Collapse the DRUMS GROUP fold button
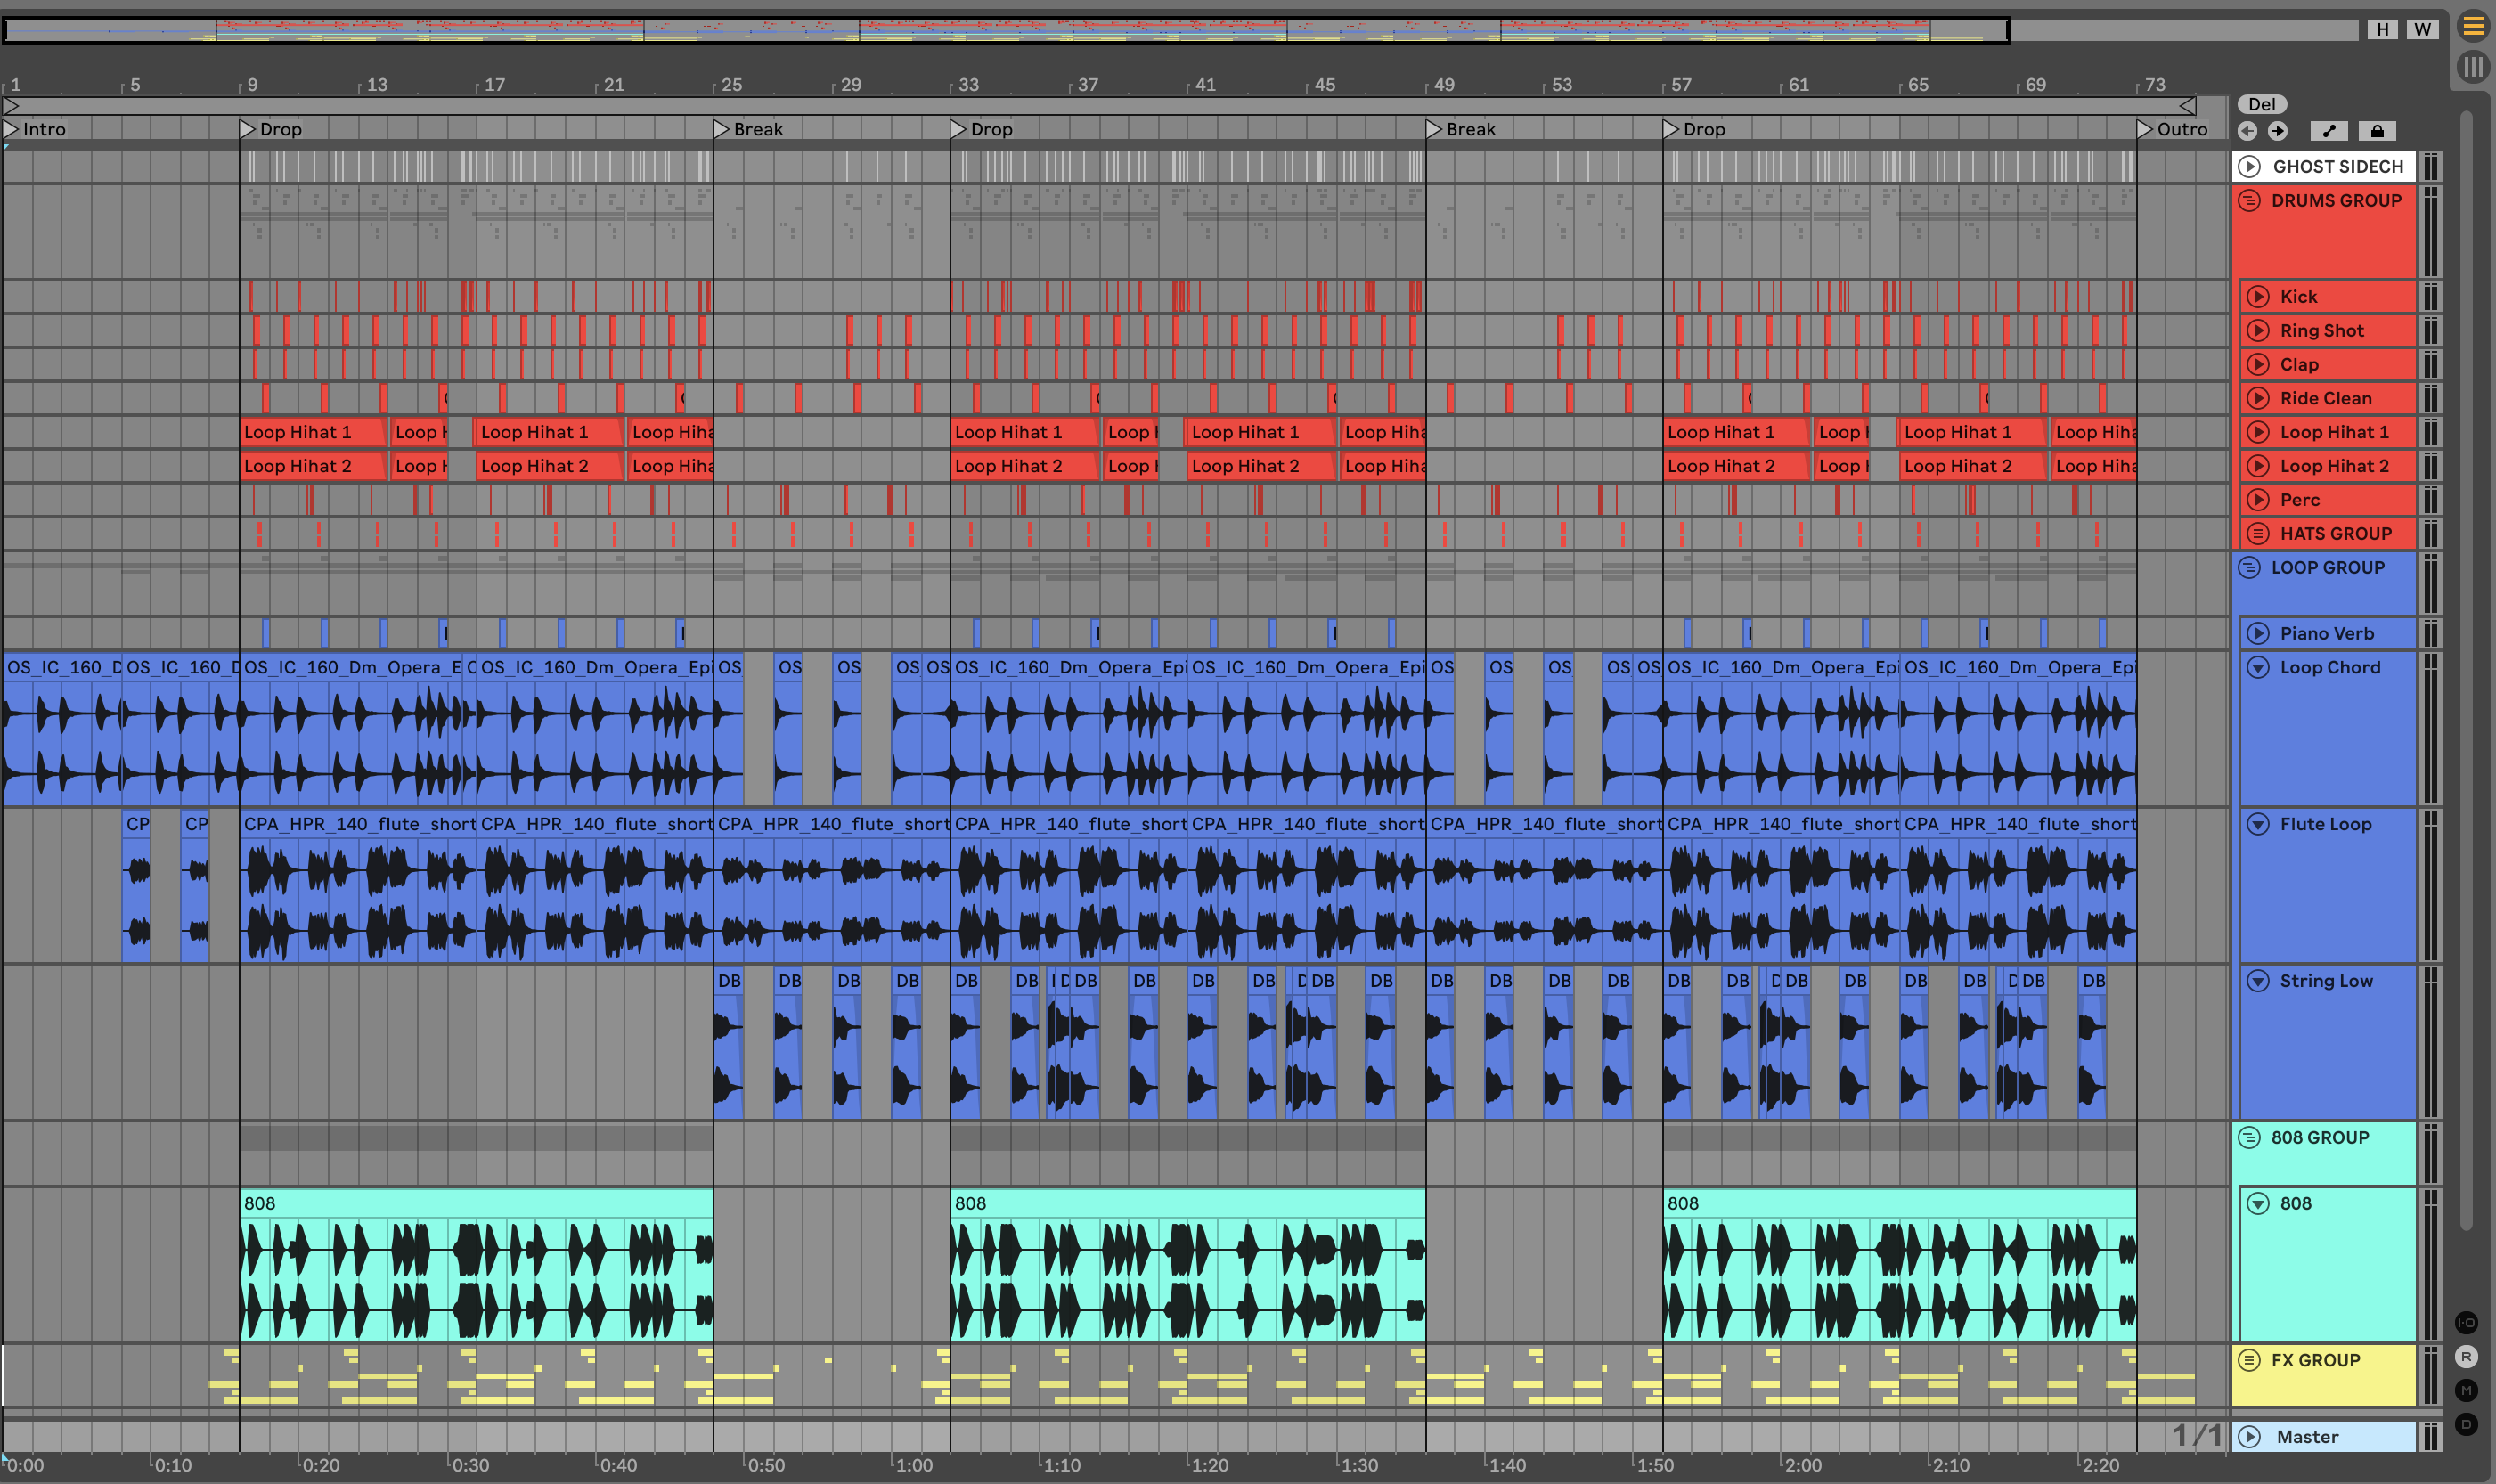Image resolution: width=2496 pixels, height=1484 pixels. [x=2249, y=200]
